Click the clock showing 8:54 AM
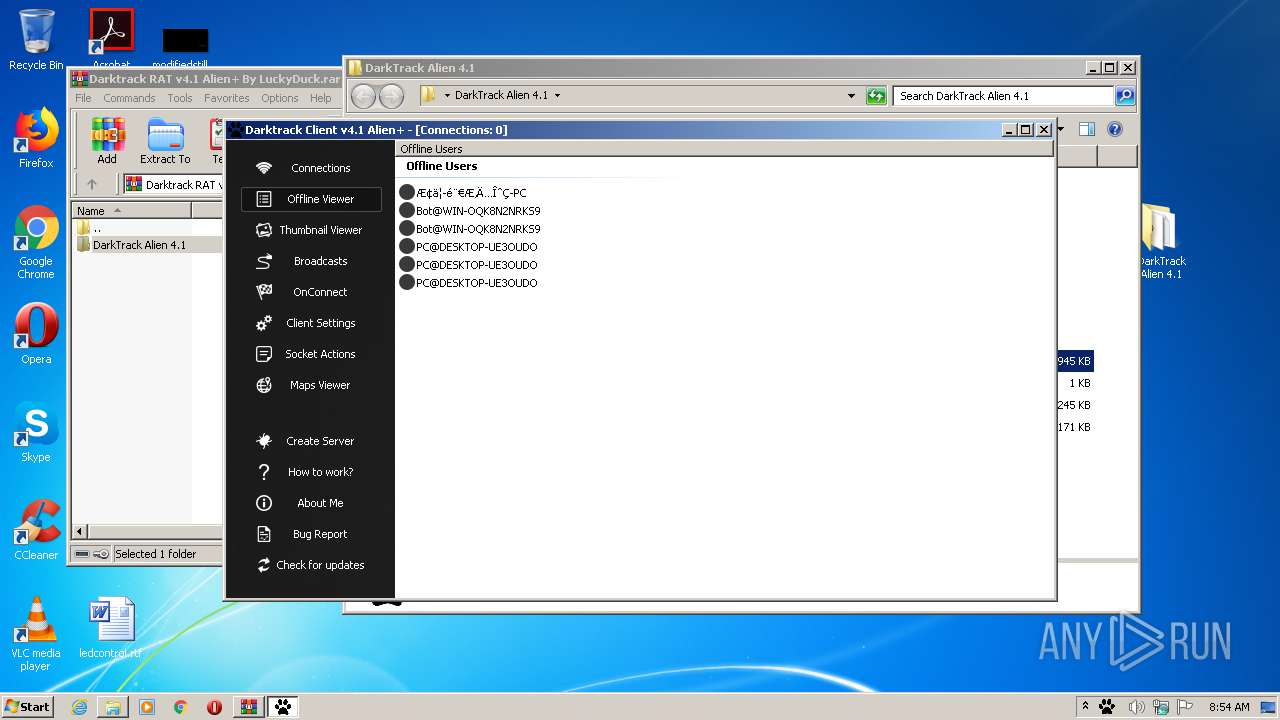 1229,707
